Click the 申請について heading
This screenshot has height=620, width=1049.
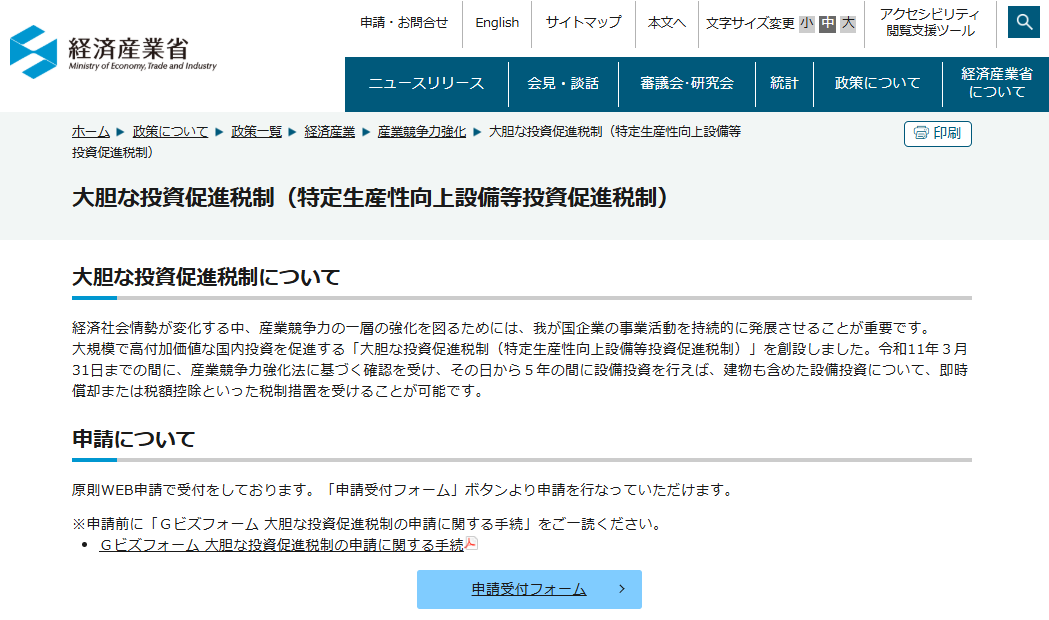[x=133, y=439]
